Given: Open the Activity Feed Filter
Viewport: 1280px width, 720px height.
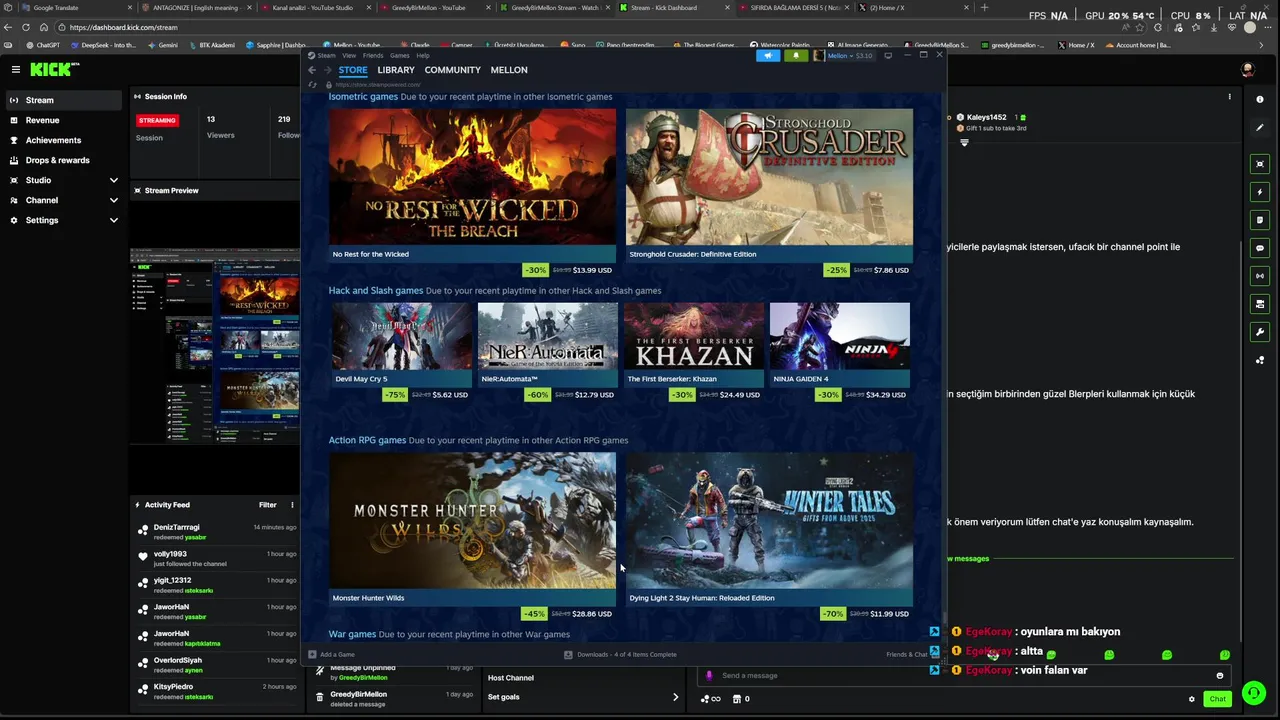Looking at the screenshot, I should [x=268, y=505].
